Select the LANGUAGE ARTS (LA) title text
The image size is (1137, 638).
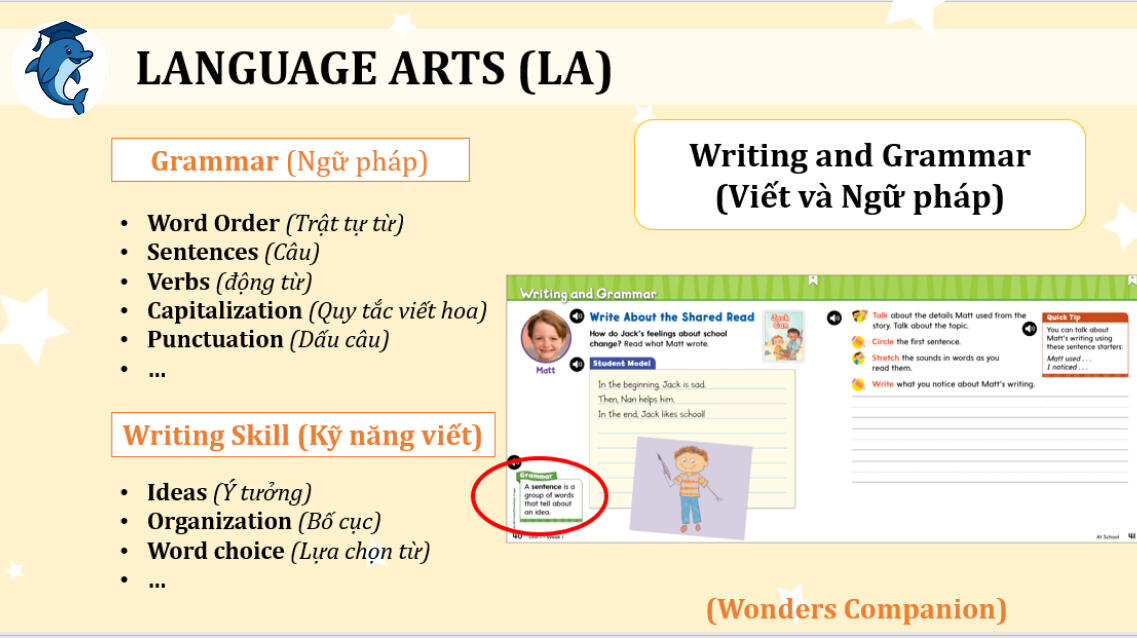click(373, 70)
